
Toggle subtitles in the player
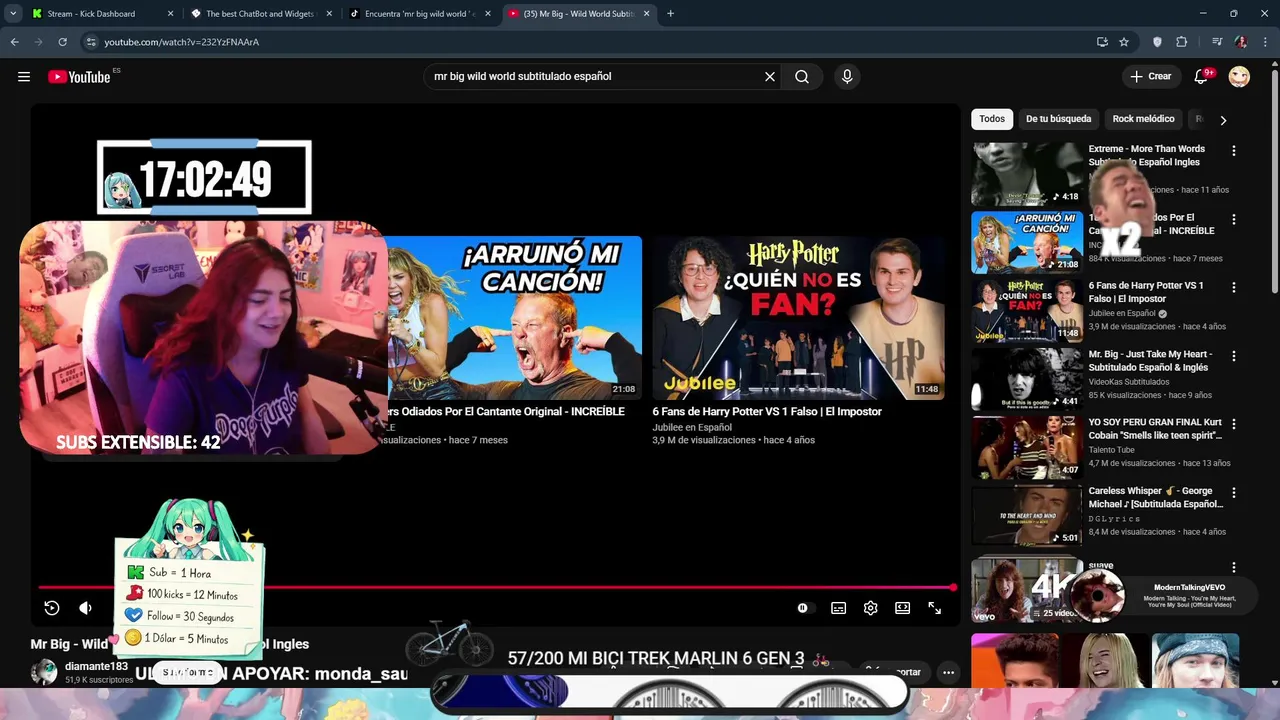pos(838,608)
